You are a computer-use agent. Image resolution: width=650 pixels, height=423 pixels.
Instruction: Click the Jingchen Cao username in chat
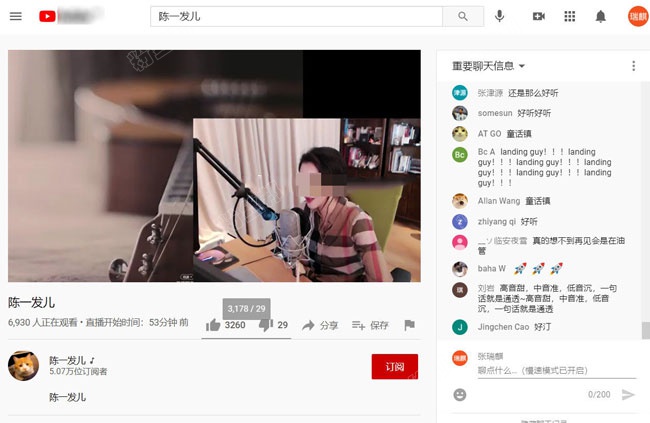click(503, 327)
